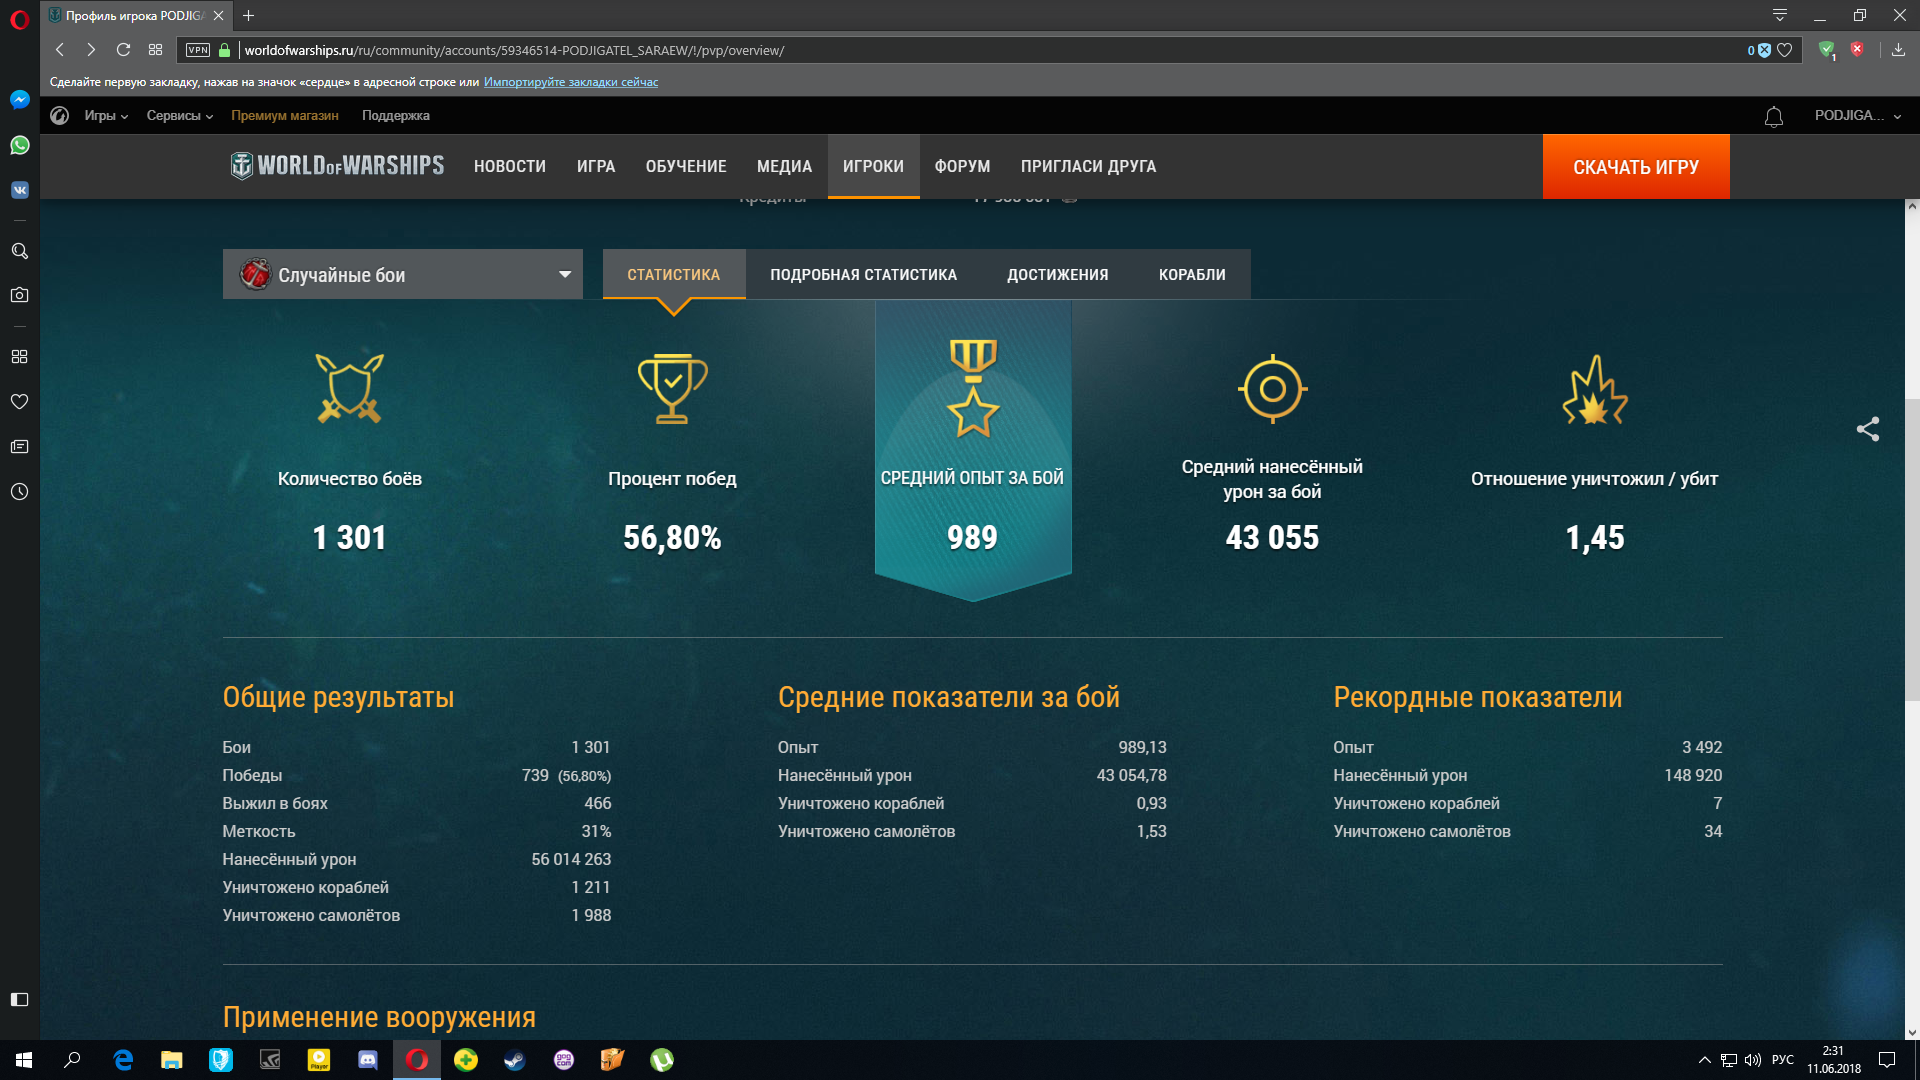
Task: Close the player profile tab
Action: click(x=218, y=16)
